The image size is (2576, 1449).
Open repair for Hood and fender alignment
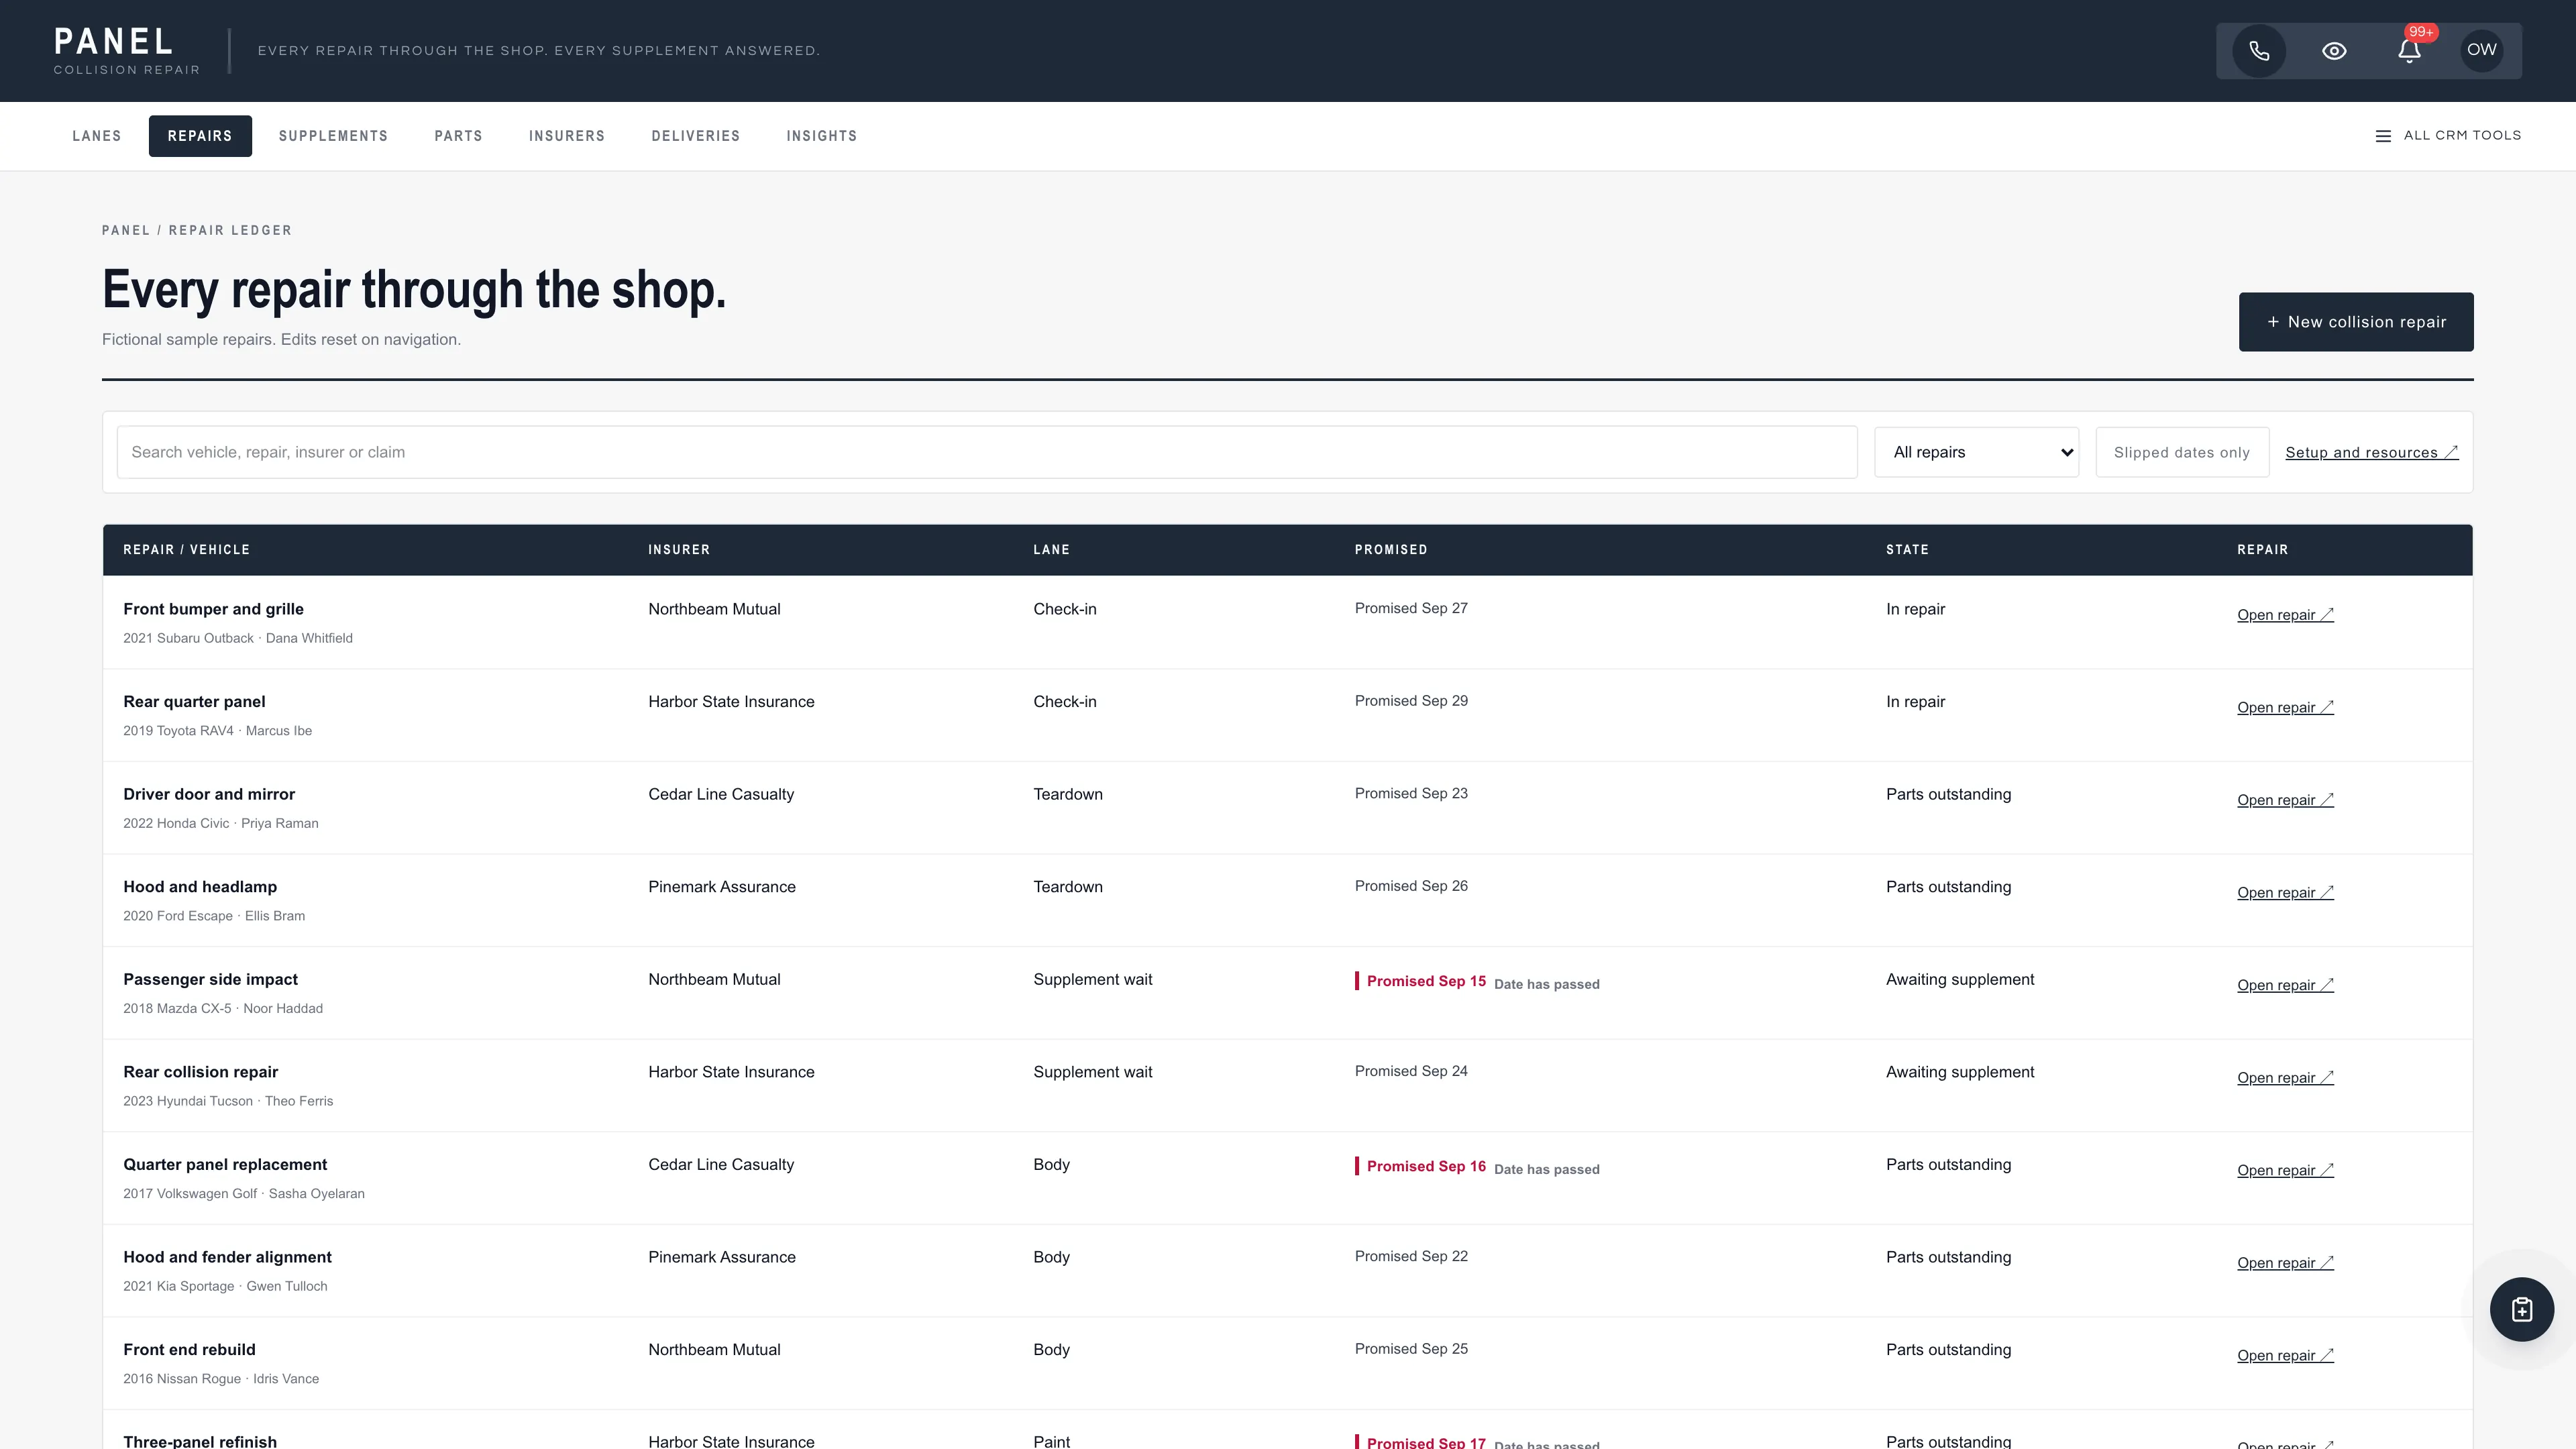coord(2285,1263)
